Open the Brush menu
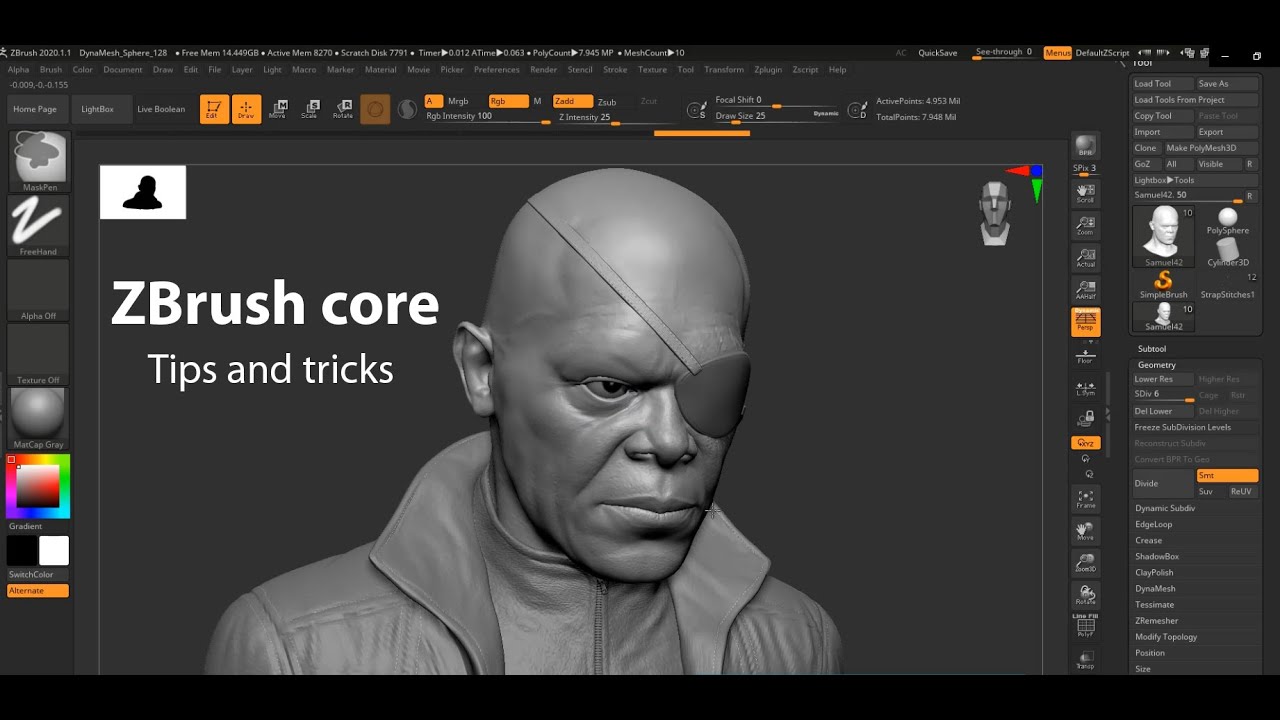This screenshot has width=1280, height=720. [x=50, y=70]
